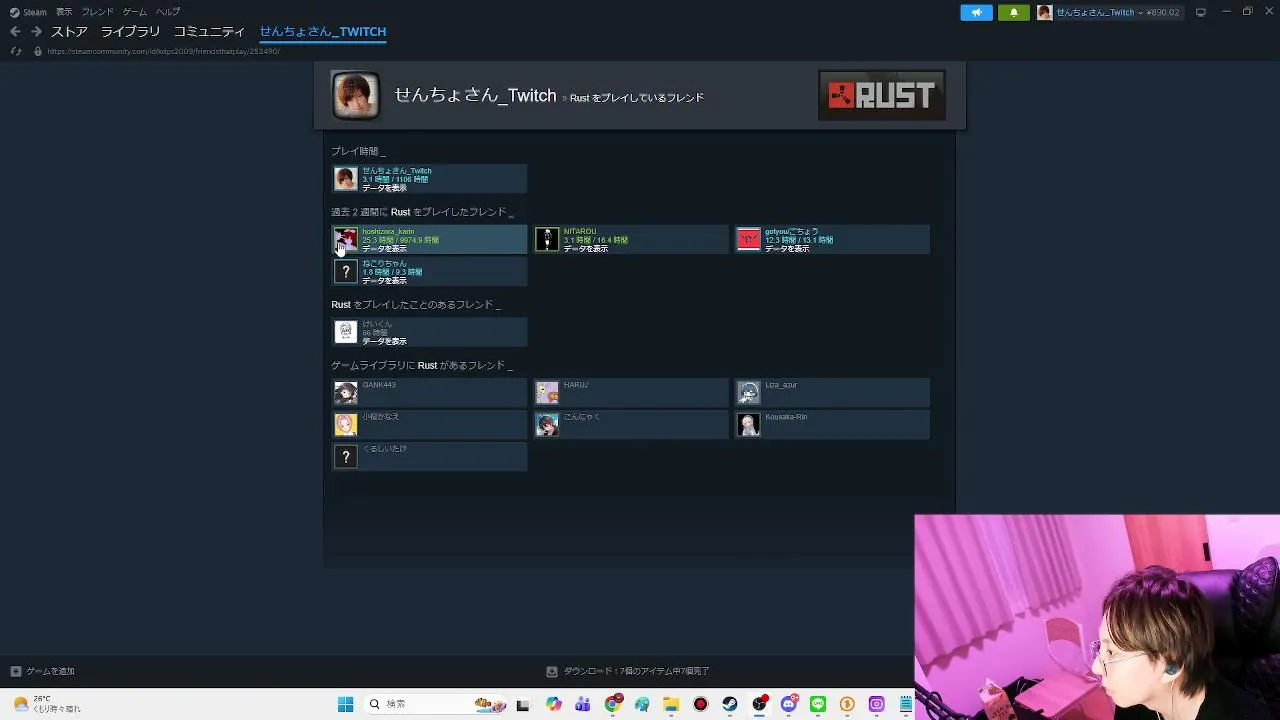Open hoshizora_karin's profile name link
This screenshot has height=720, width=1280.
click(x=388, y=232)
